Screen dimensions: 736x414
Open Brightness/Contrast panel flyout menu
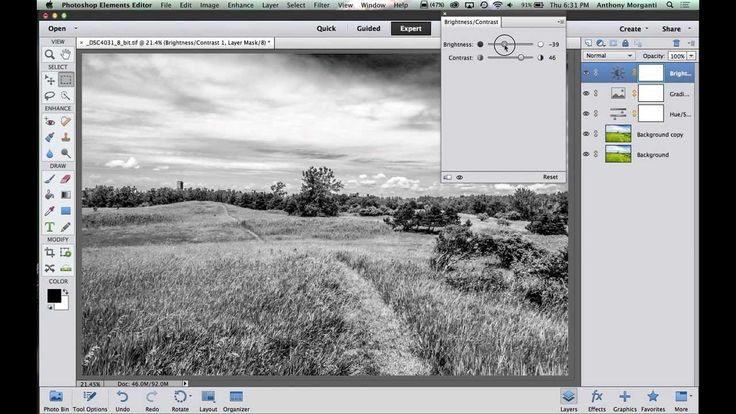point(560,22)
